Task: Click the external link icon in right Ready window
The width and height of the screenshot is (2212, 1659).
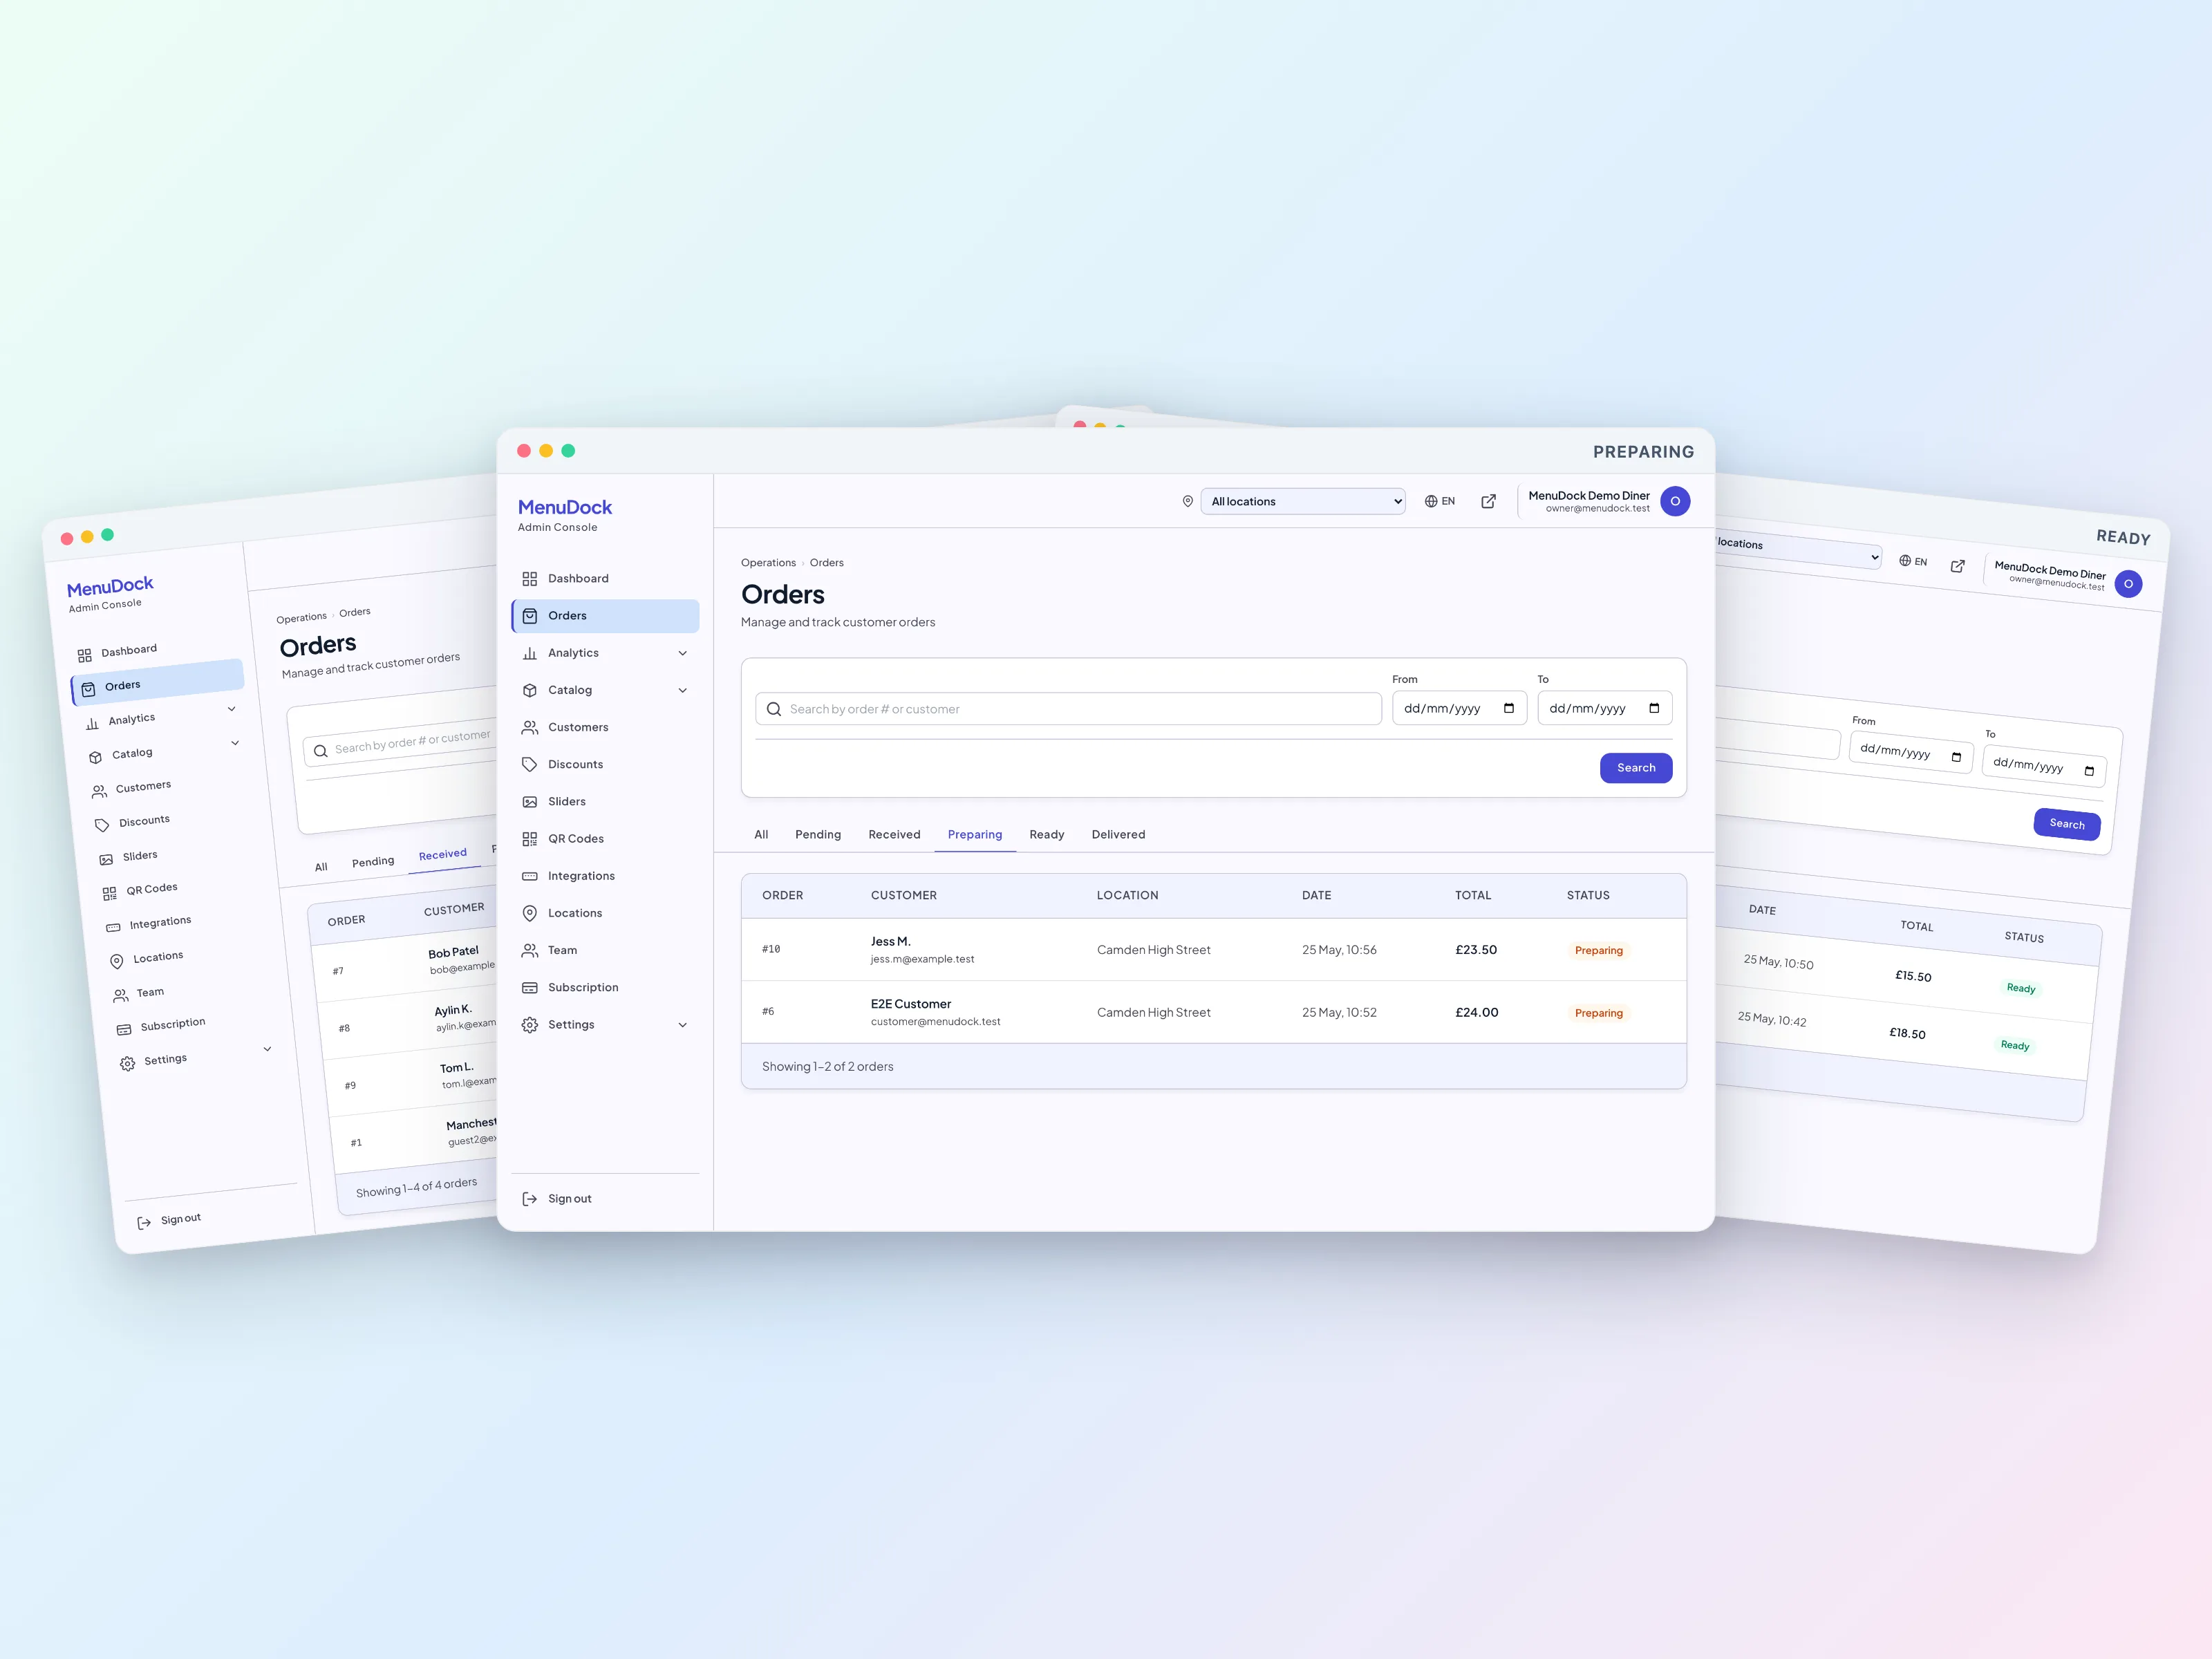Action: (1958, 566)
